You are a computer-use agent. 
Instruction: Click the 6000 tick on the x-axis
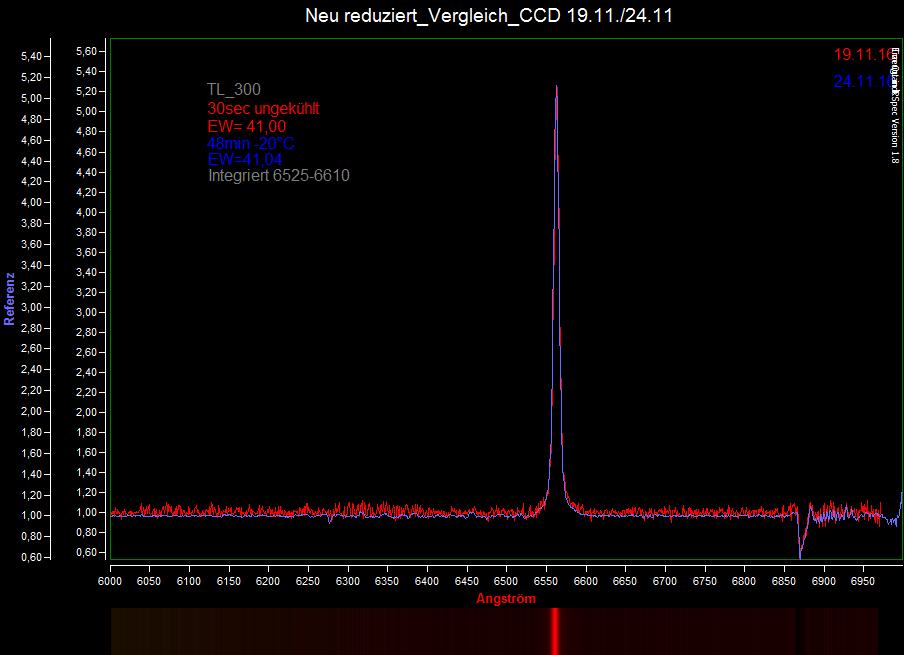(x=110, y=580)
